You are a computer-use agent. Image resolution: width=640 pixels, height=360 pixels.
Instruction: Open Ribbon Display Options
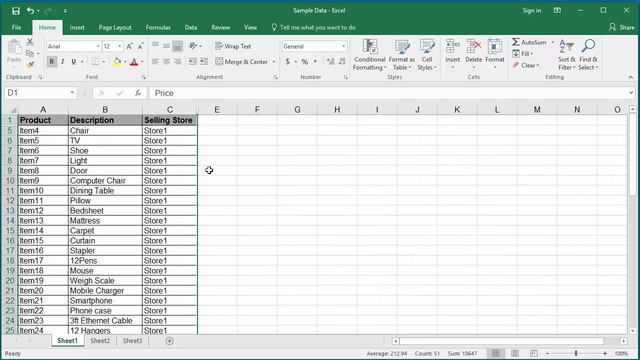click(x=557, y=11)
